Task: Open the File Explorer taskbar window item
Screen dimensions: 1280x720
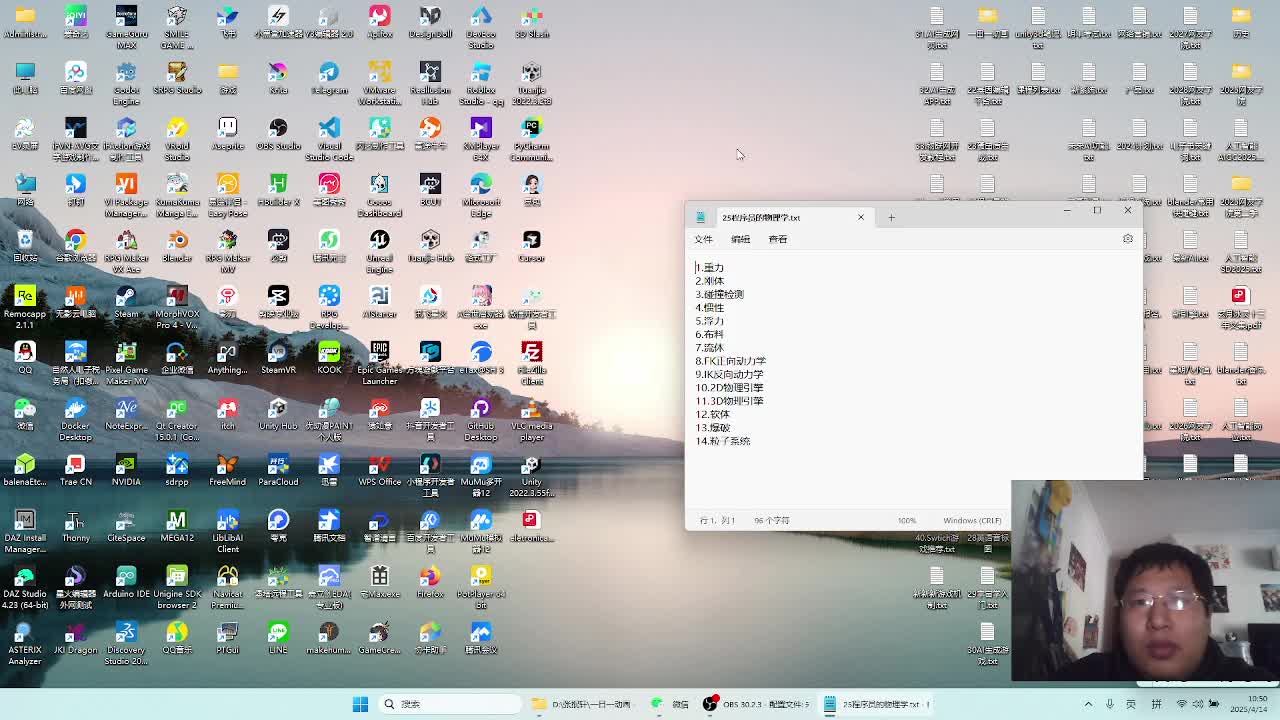Action: pos(583,704)
